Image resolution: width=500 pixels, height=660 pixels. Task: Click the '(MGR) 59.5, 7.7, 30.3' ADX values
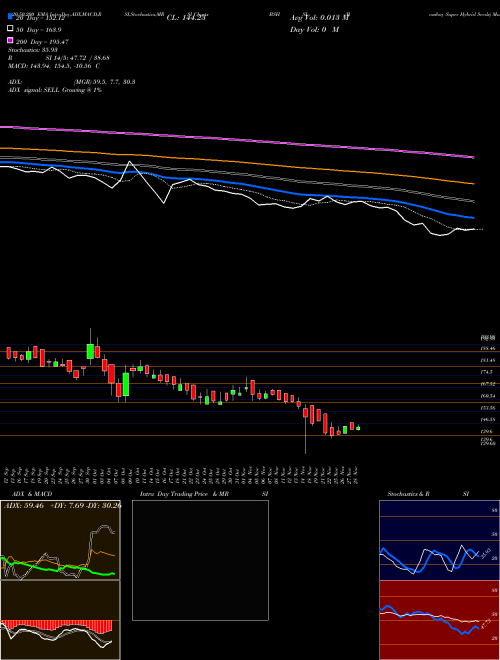[104, 82]
